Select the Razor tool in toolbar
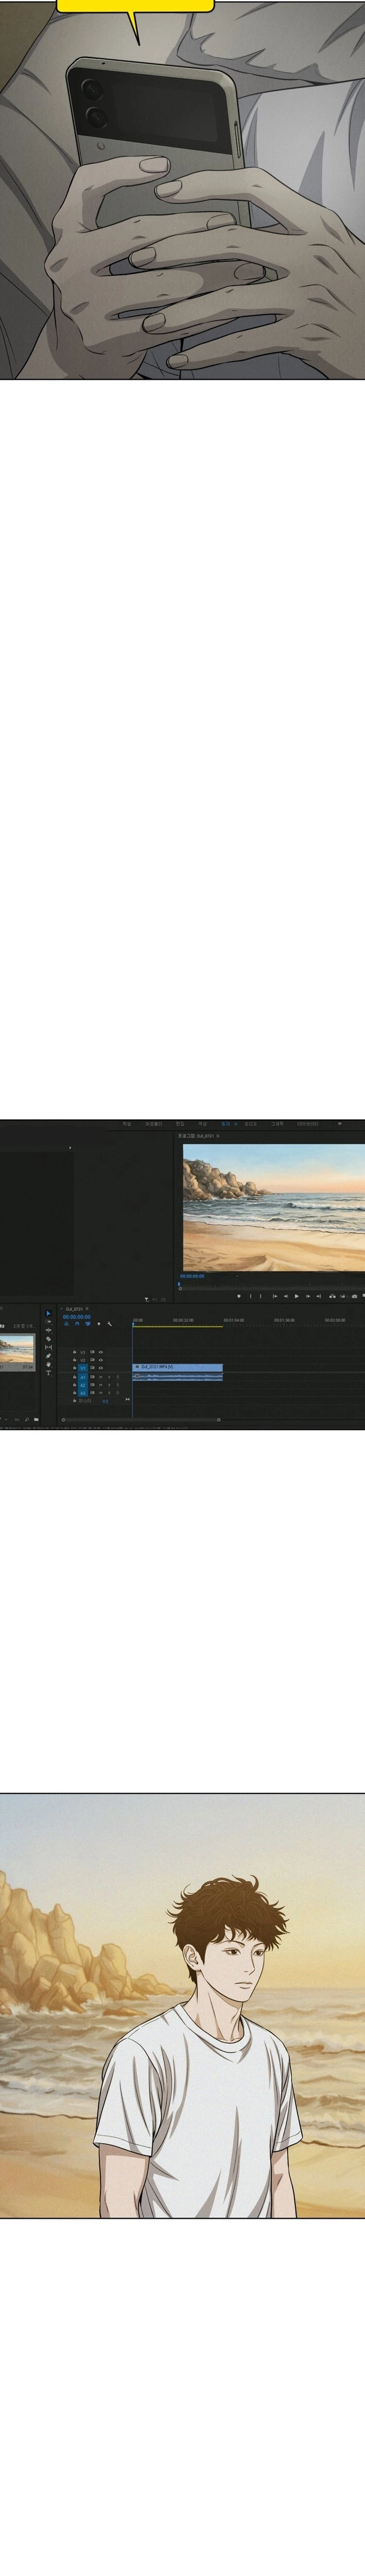 pos(48,1339)
